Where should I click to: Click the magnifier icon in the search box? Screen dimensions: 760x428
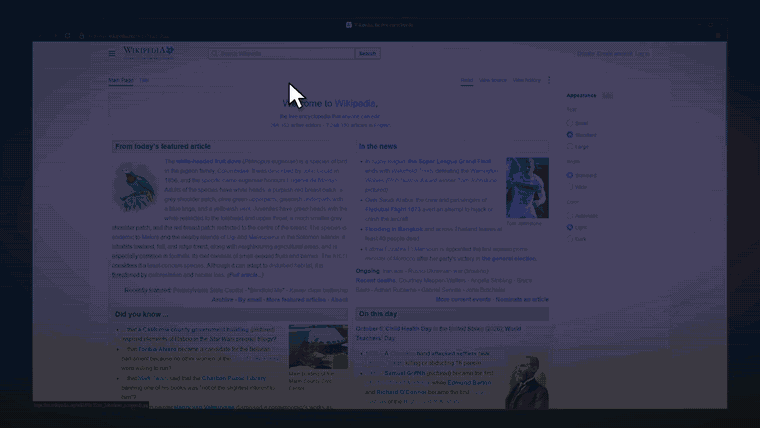[214, 54]
